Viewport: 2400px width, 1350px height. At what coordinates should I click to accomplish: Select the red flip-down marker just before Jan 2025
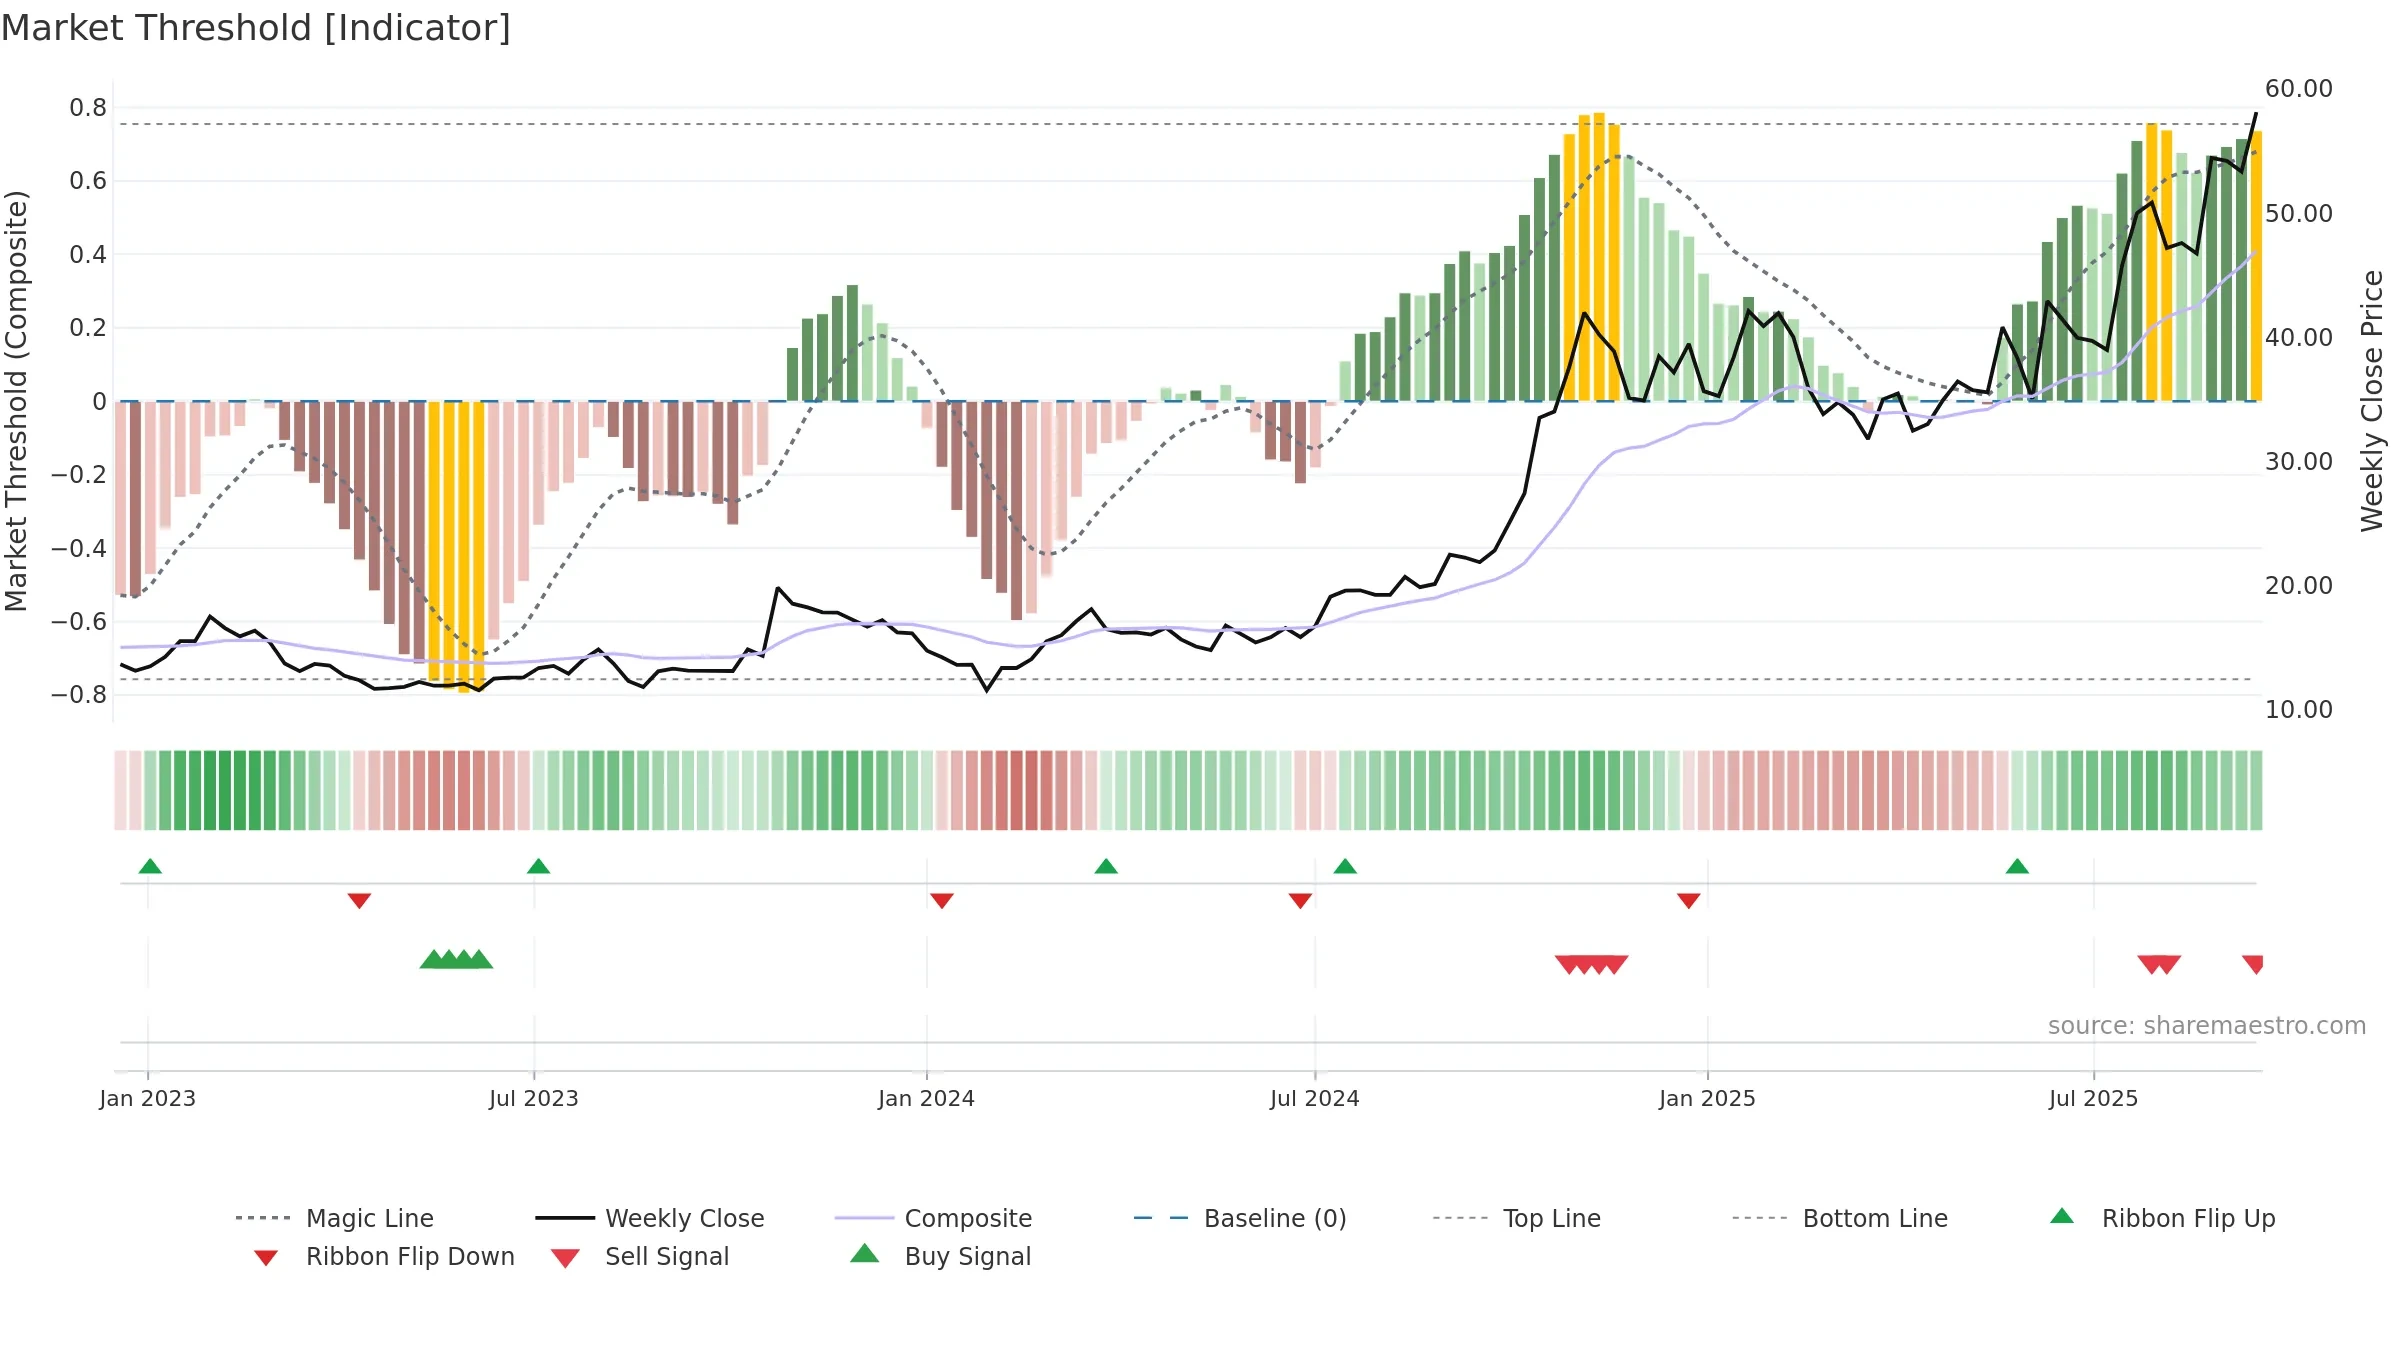pyautogui.click(x=1689, y=901)
